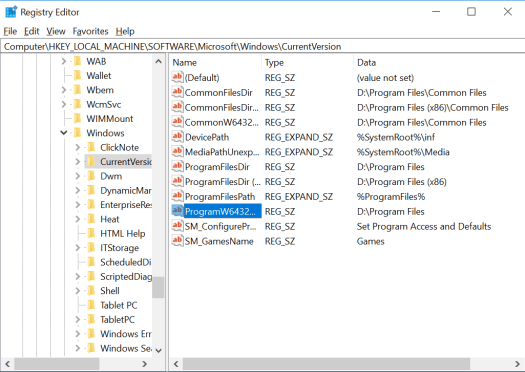The image size is (525, 372).
Task: Expand the Shell subkey
Action: click(x=77, y=290)
